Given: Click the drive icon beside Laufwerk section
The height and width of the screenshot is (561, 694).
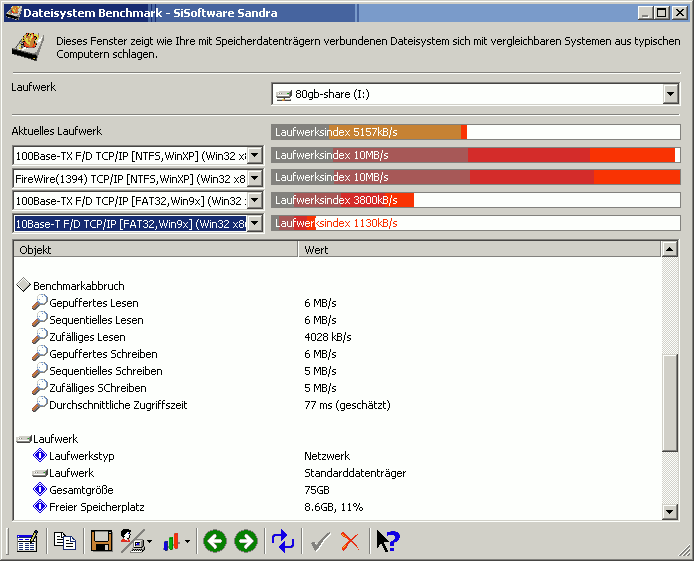Looking at the screenshot, I should (x=24, y=439).
